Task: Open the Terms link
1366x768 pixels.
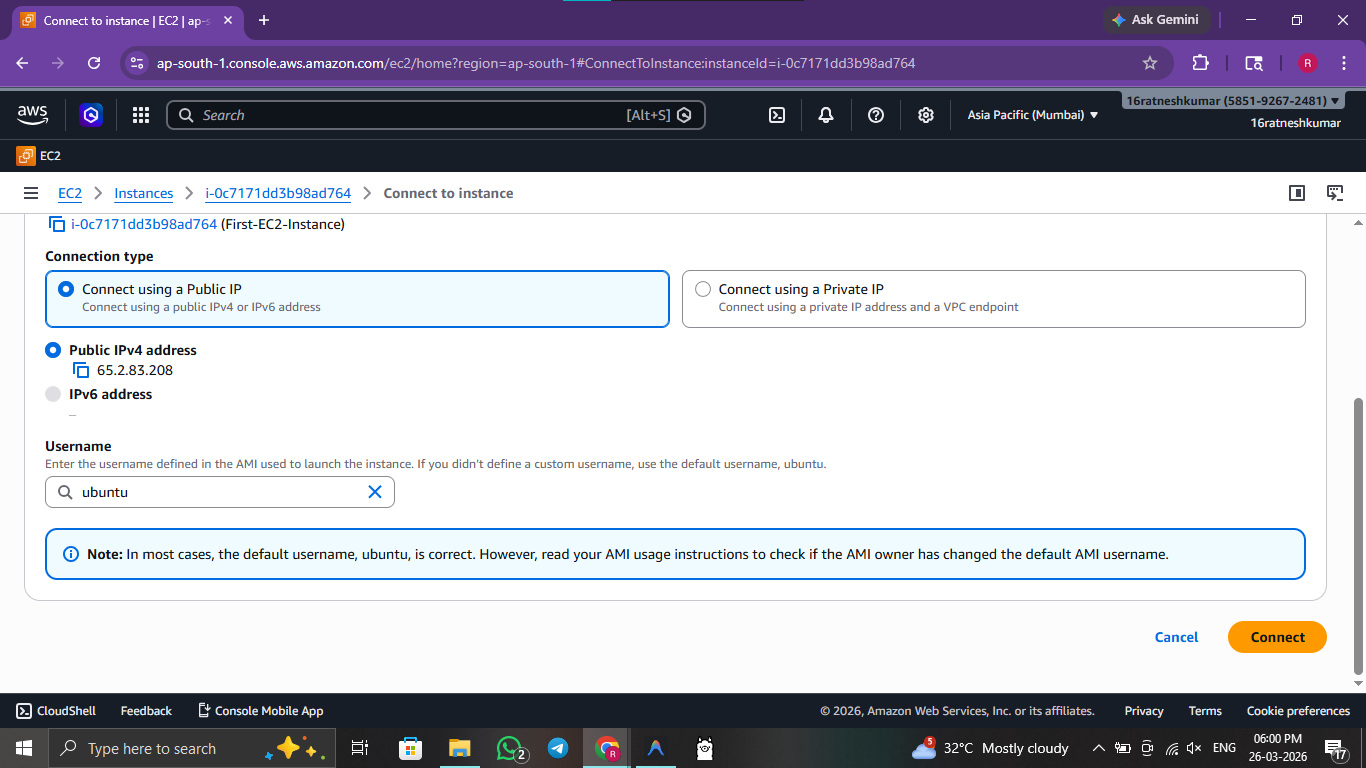Action: [1205, 711]
